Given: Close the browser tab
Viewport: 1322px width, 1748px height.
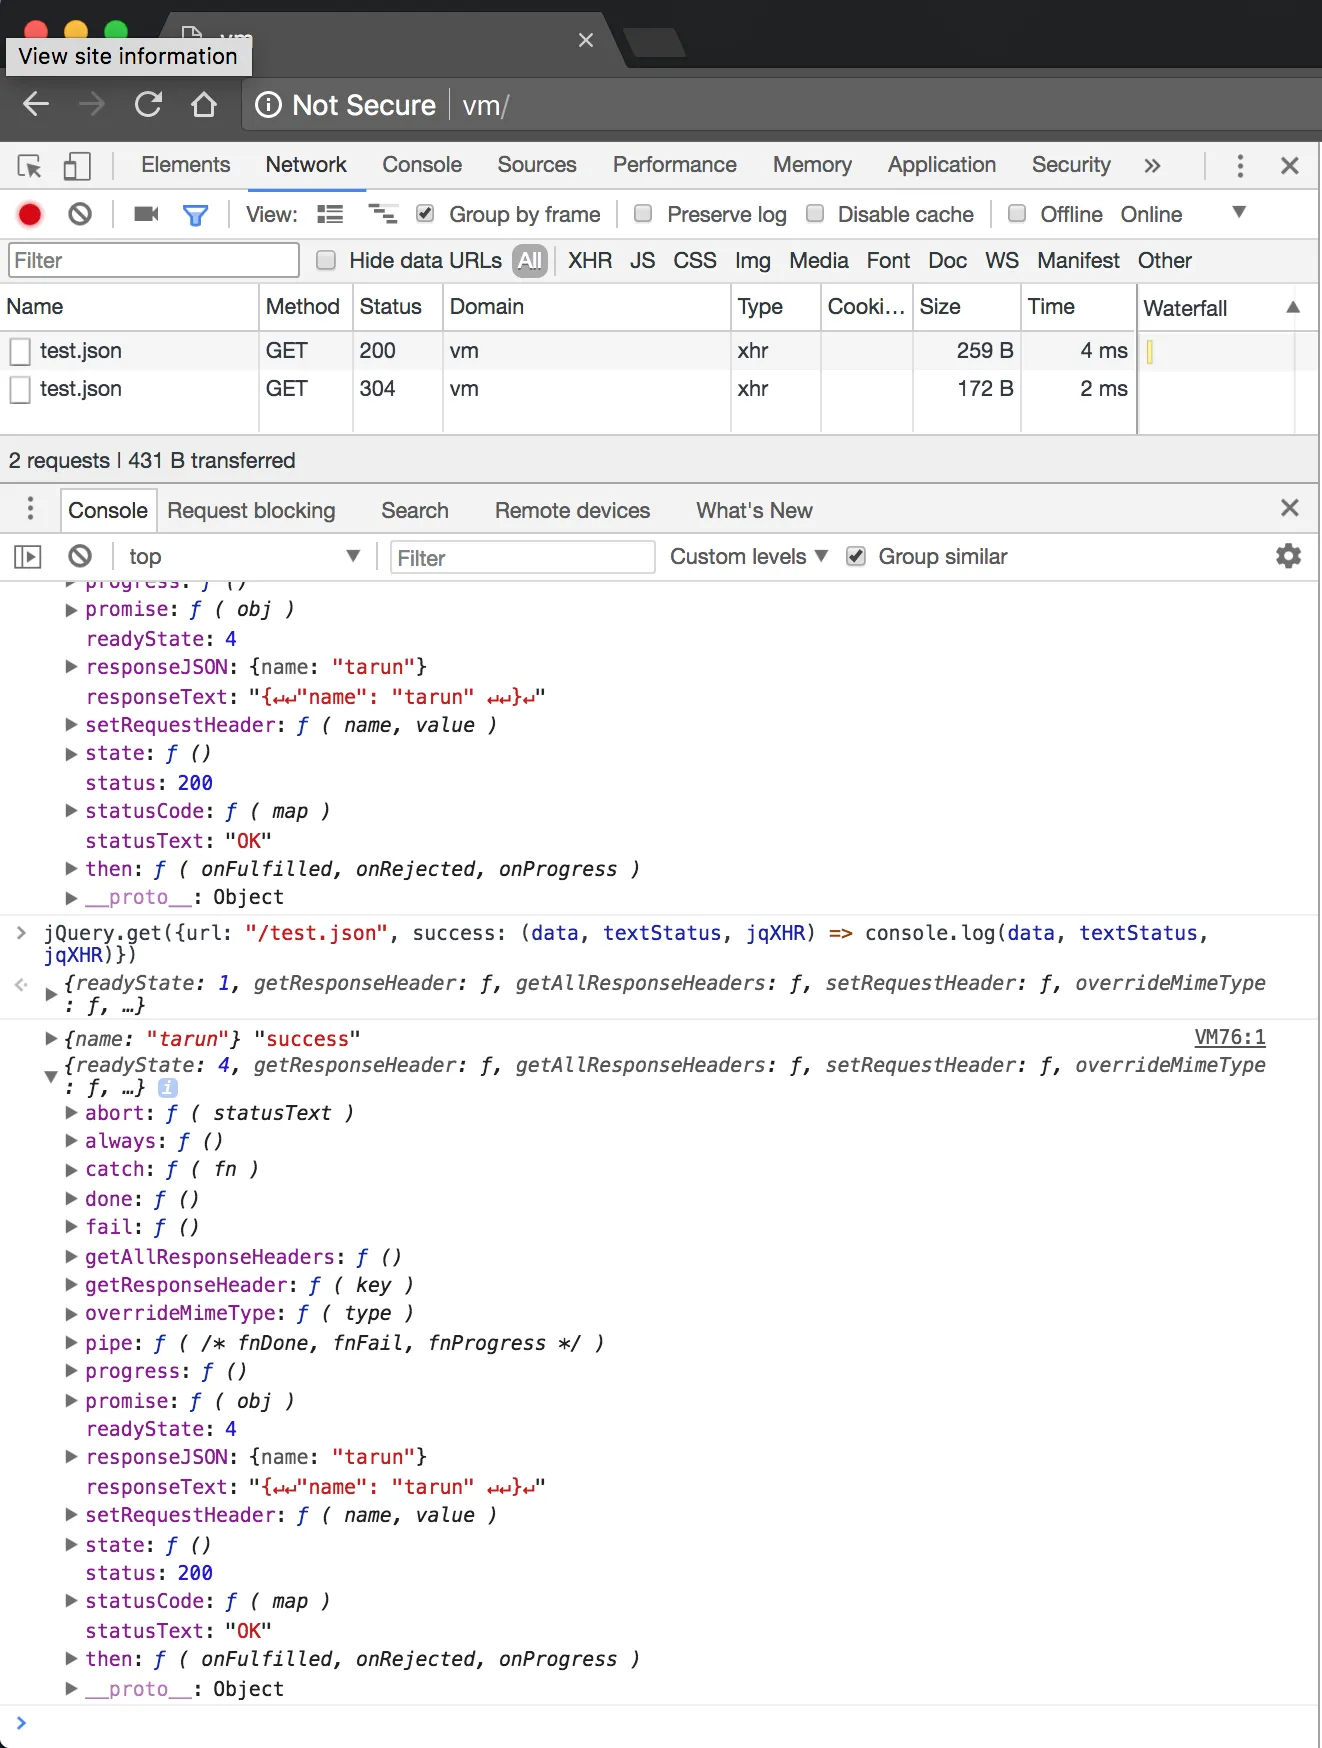Looking at the screenshot, I should click(x=586, y=40).
